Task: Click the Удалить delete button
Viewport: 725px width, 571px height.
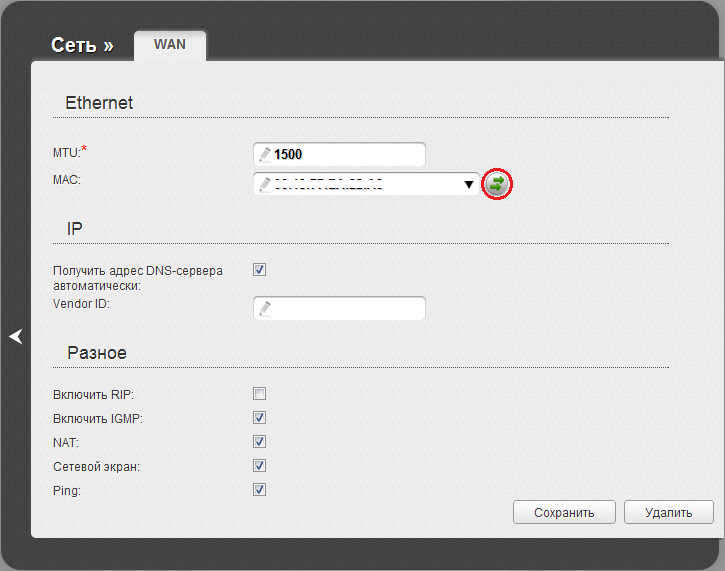Action: coord(669,512)
